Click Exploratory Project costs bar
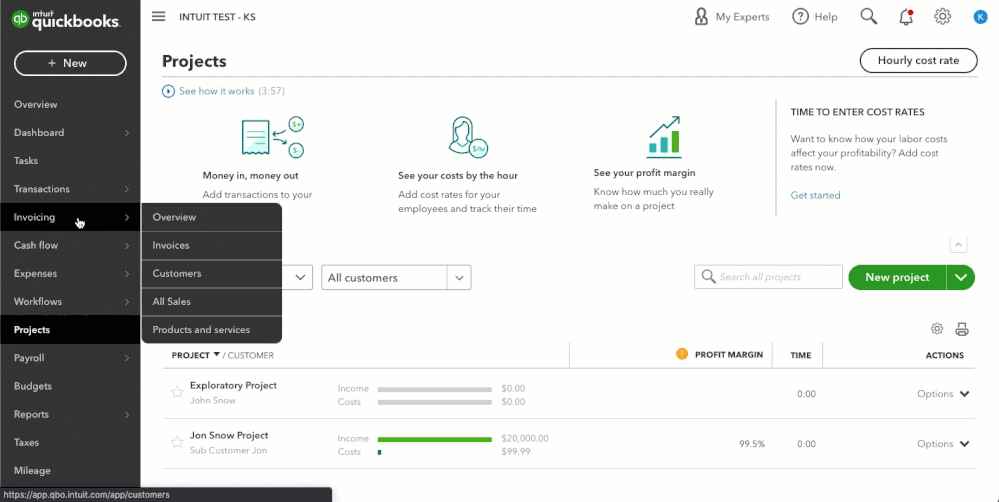This screenshot has height=502, width=999. pyautogui.click(x=435, y=402)
